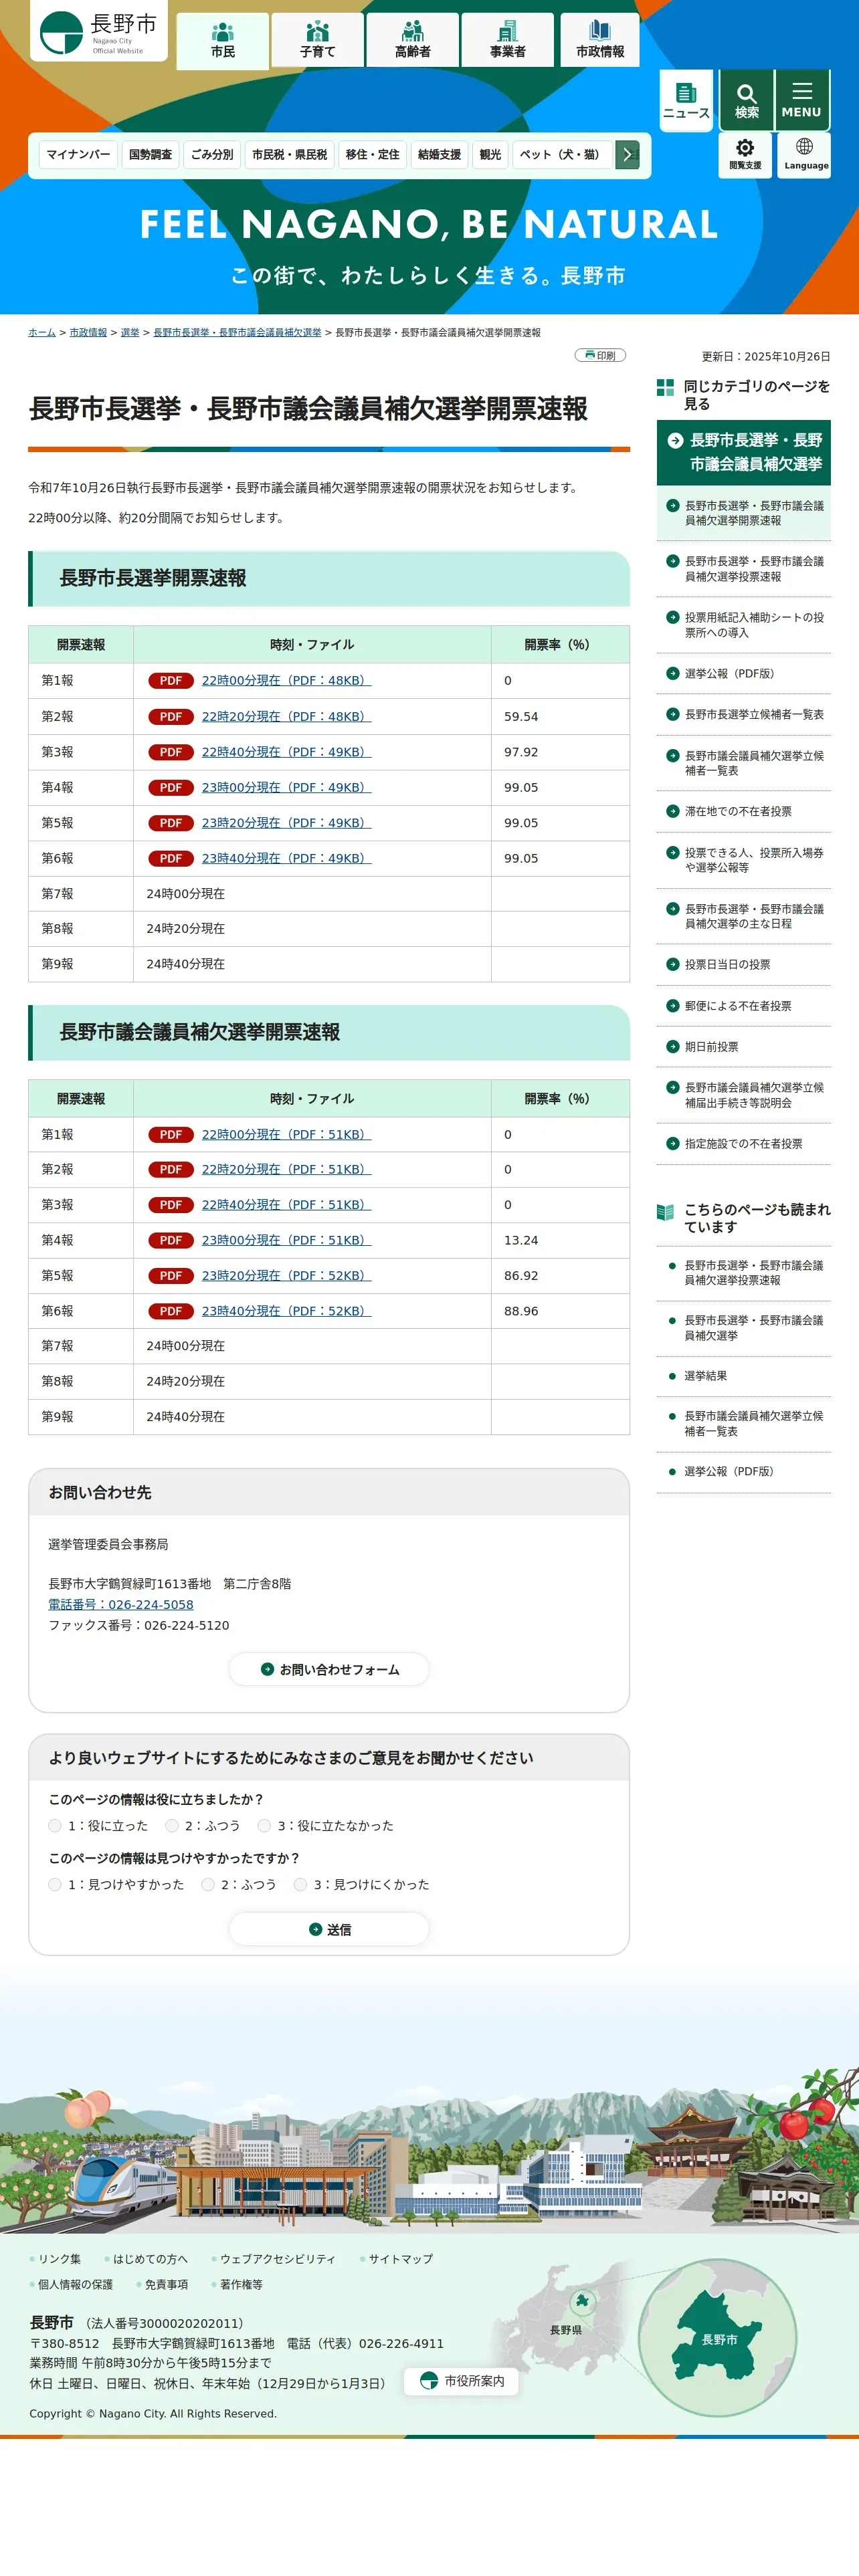Viewport: 859px width, 2576px height.
Task: Open the 市政情報 city info tab
Action: pos(600,40)
